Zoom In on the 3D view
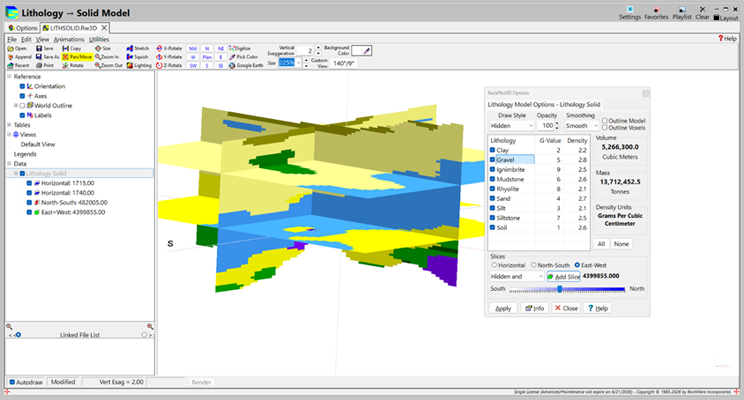The height and width of the screenshot is (400, 744). pos(107,57)
